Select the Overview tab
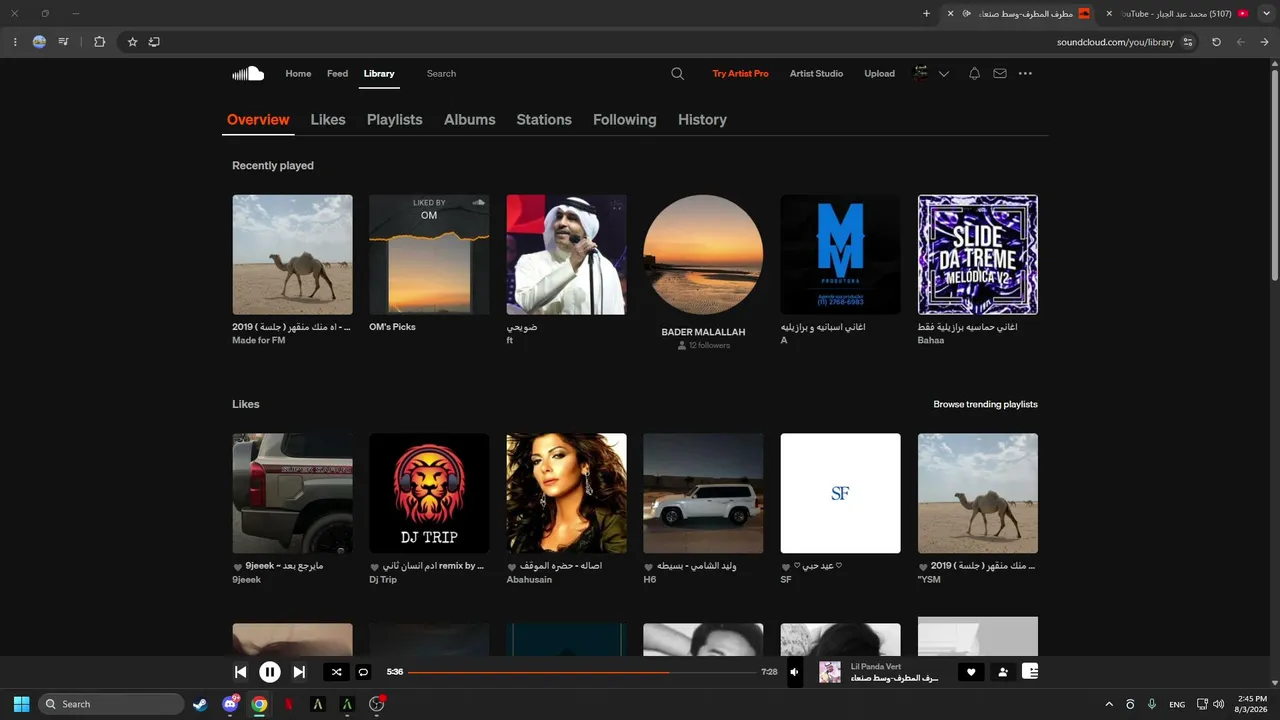The width and height of the screenshot is (1280, 720). (x=258, y=119)
